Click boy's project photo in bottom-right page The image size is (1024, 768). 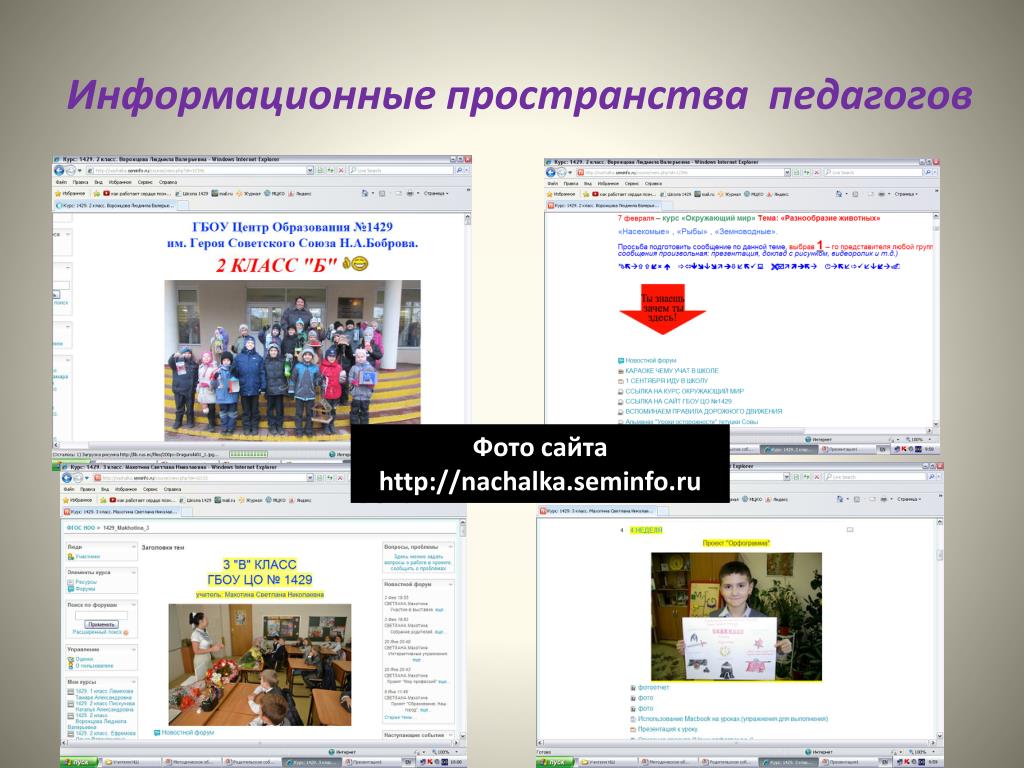(x=736, y=616)
